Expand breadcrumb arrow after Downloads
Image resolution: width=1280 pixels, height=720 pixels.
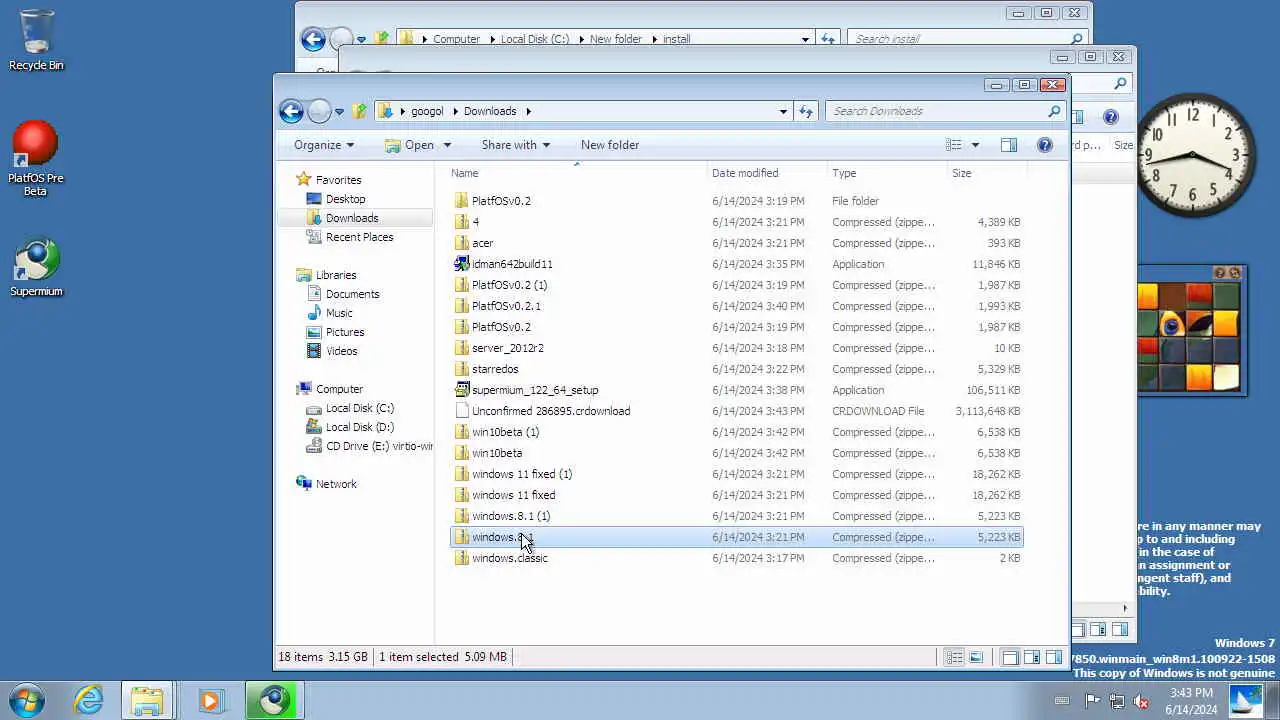tap(528, 111)
